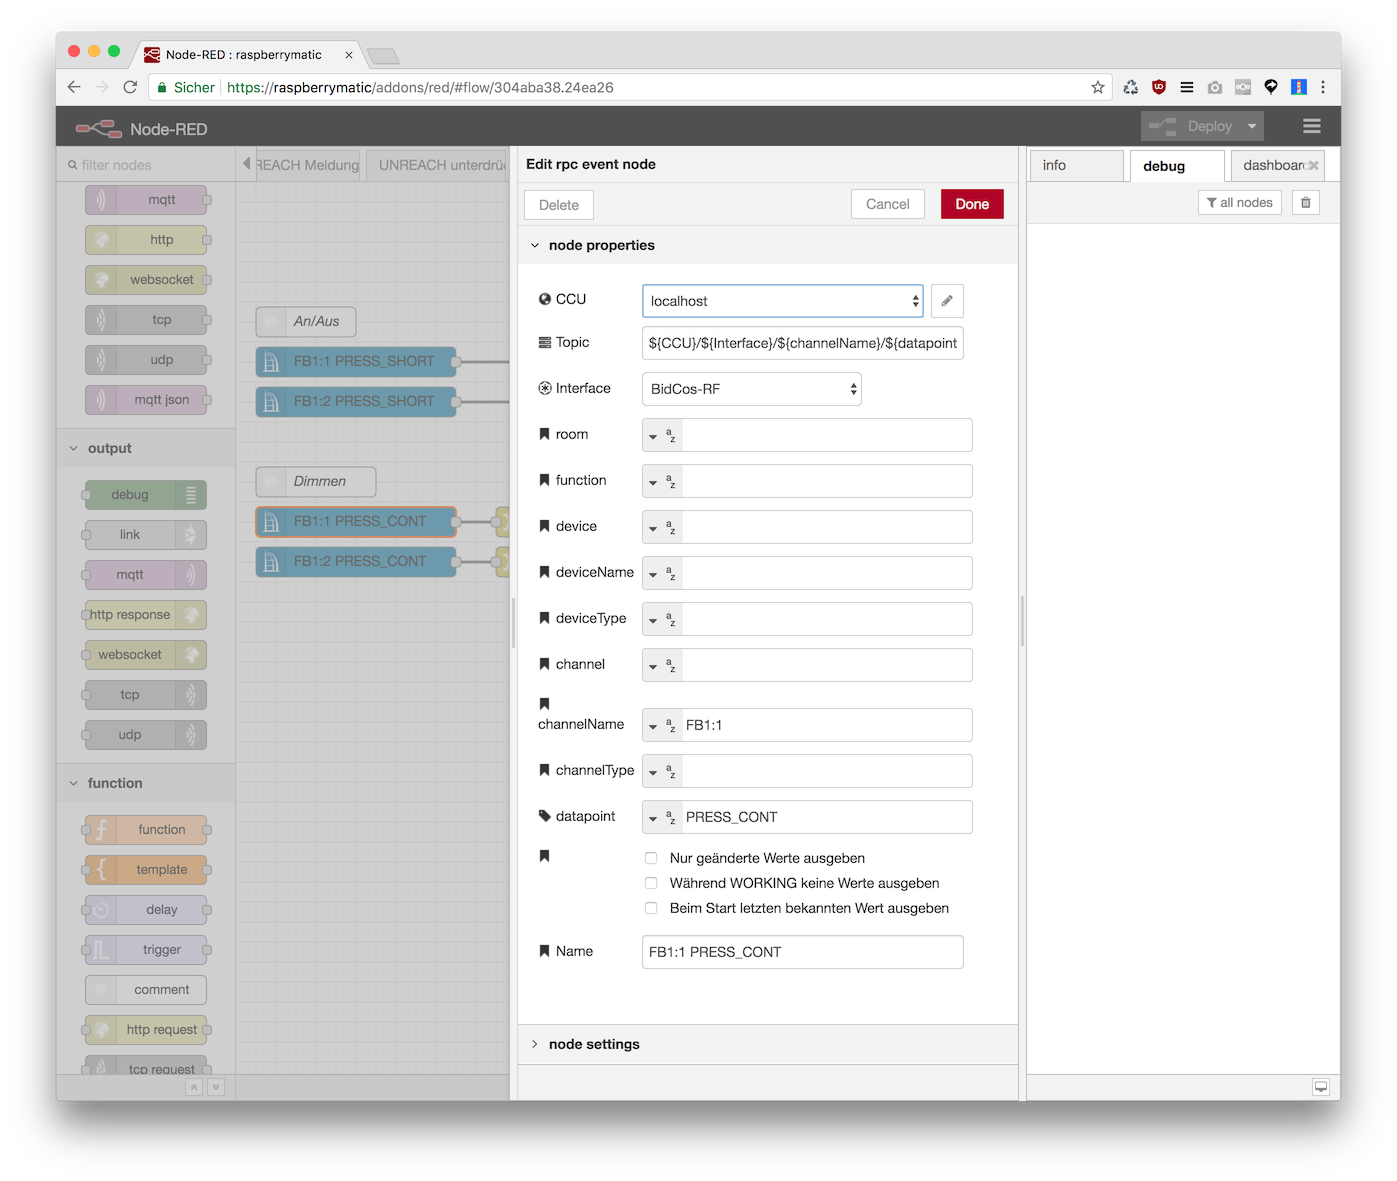Tick 'Beim Start letzten bekannten Wert ausgeben'
The width and height of the screenshot is (1397, 1181).
[x=651, y=908]
